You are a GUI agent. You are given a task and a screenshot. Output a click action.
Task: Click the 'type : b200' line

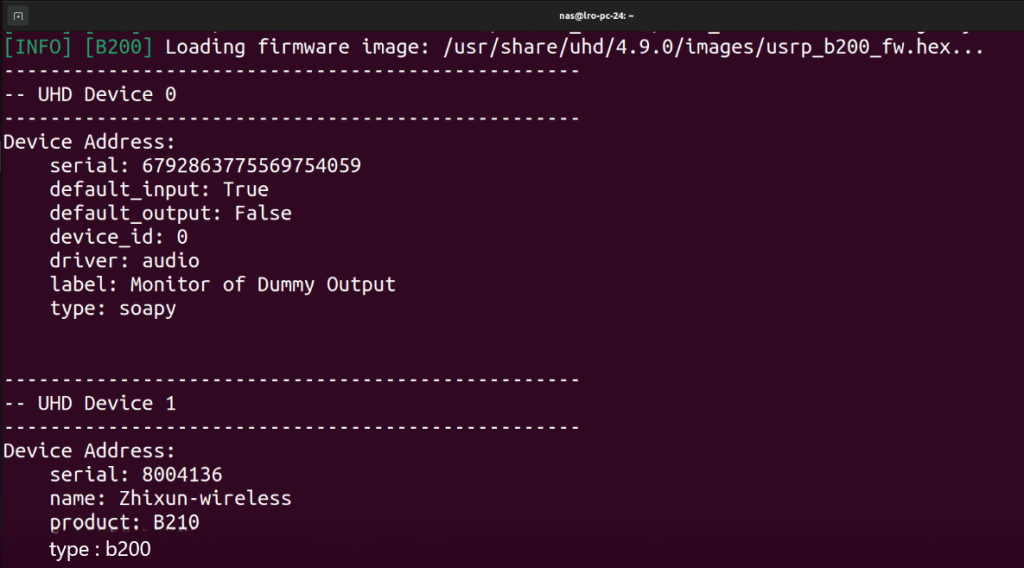pos(100,549)
